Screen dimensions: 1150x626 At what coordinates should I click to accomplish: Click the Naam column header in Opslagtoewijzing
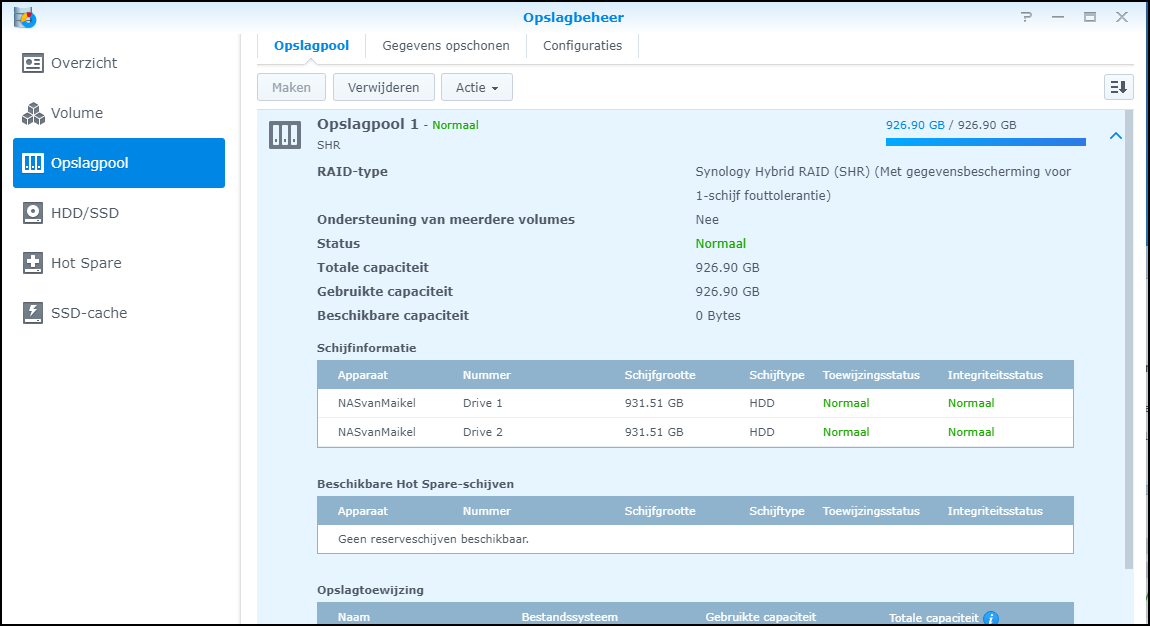[x=354, y=617]
